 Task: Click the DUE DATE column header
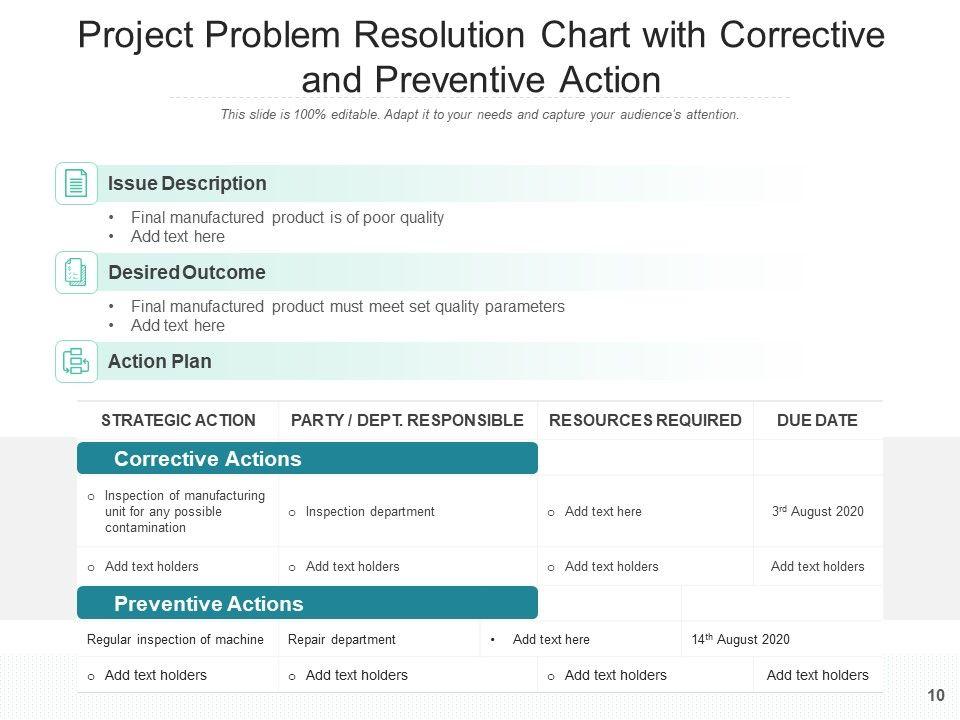817,421
